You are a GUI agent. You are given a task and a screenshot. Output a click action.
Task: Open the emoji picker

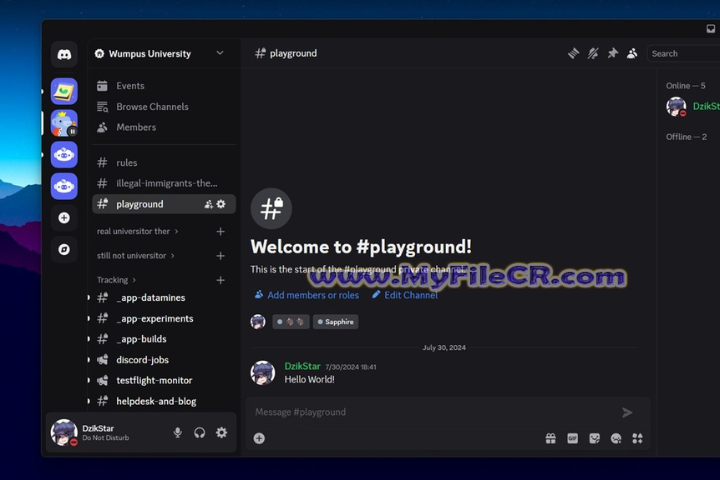[x=616, y=439]
